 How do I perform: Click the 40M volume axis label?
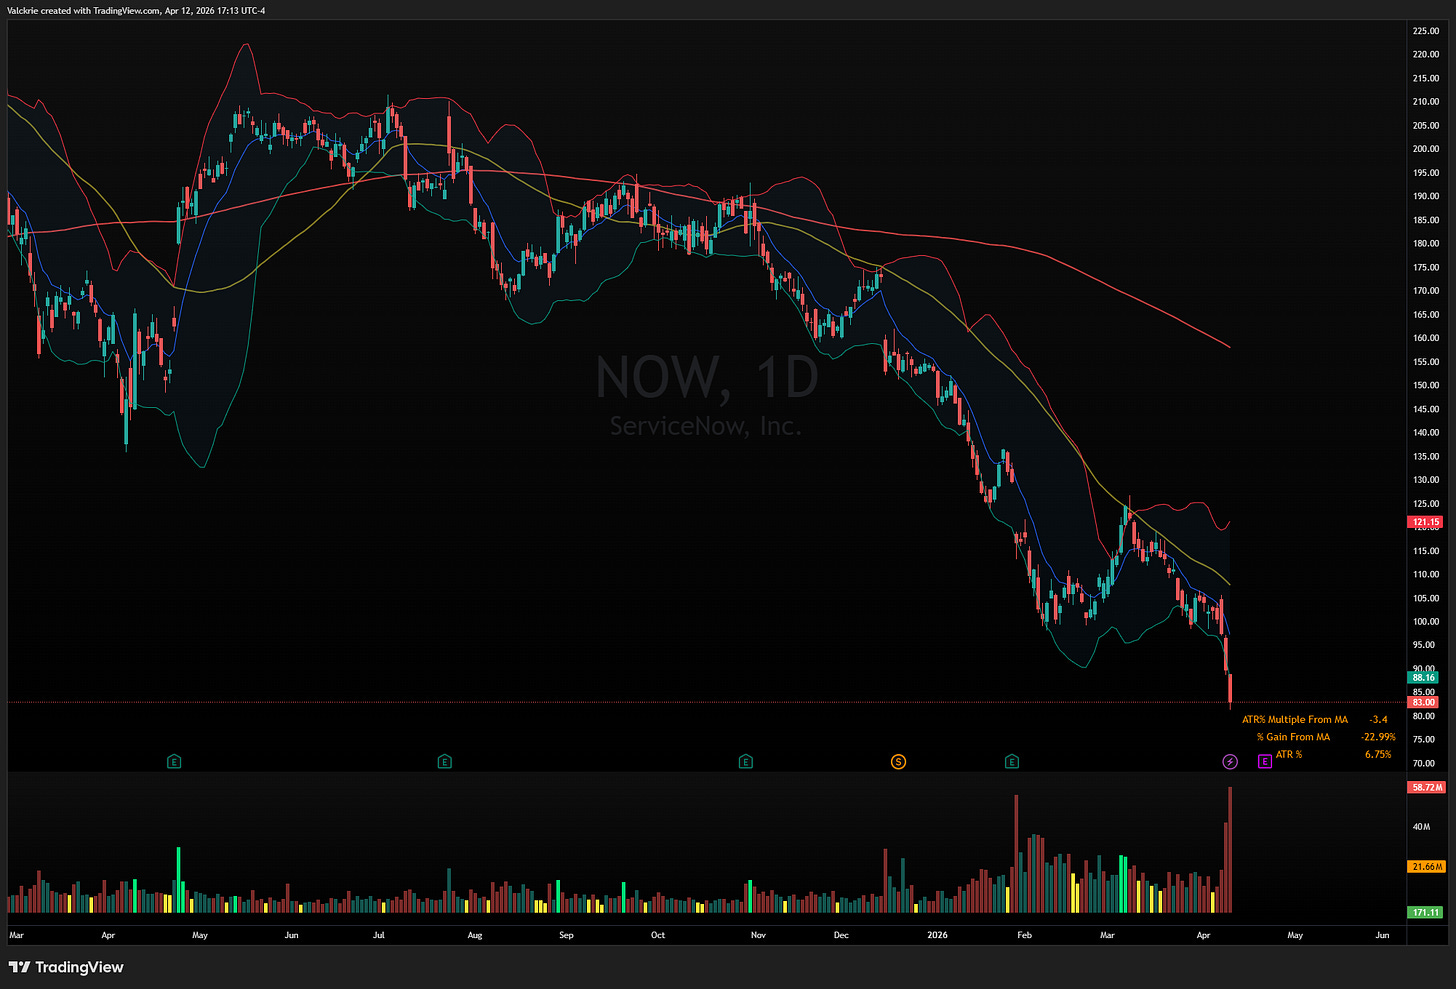click(x=1421, y=827)
